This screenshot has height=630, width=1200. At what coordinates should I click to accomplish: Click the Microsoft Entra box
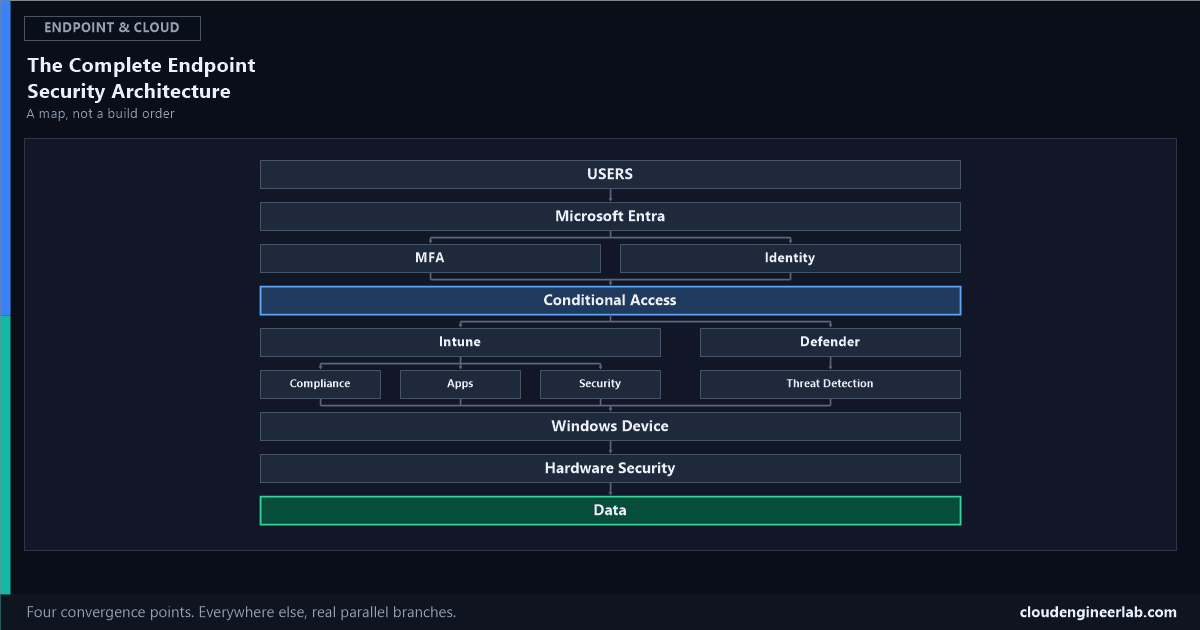(610, 216)
